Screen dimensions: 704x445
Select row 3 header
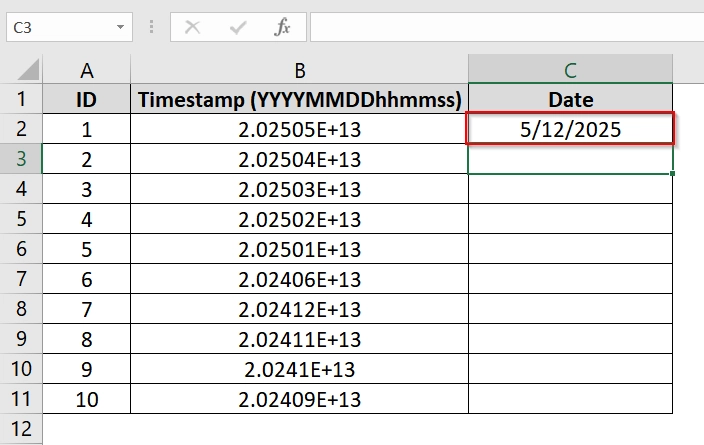click(21, 159)
